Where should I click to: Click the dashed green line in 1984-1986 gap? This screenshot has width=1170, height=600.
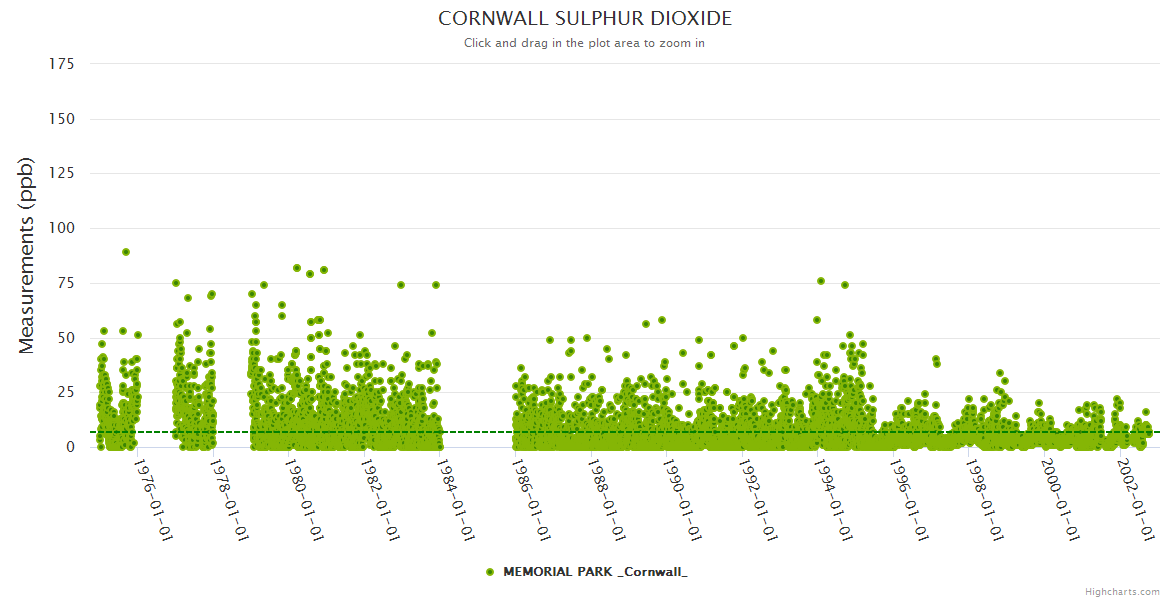(x=478, y=432)
